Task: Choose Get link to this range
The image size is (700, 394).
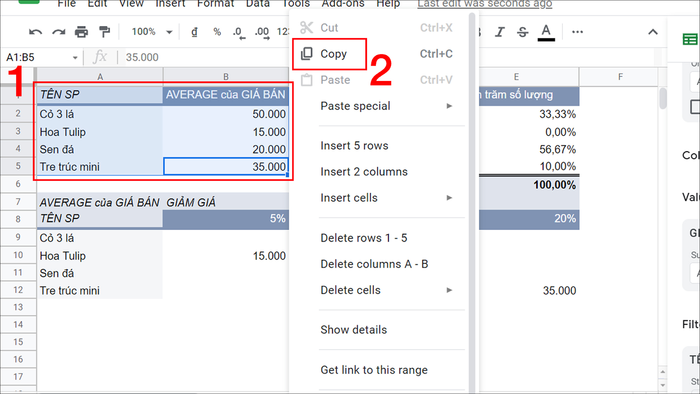Action: (379, 369)
